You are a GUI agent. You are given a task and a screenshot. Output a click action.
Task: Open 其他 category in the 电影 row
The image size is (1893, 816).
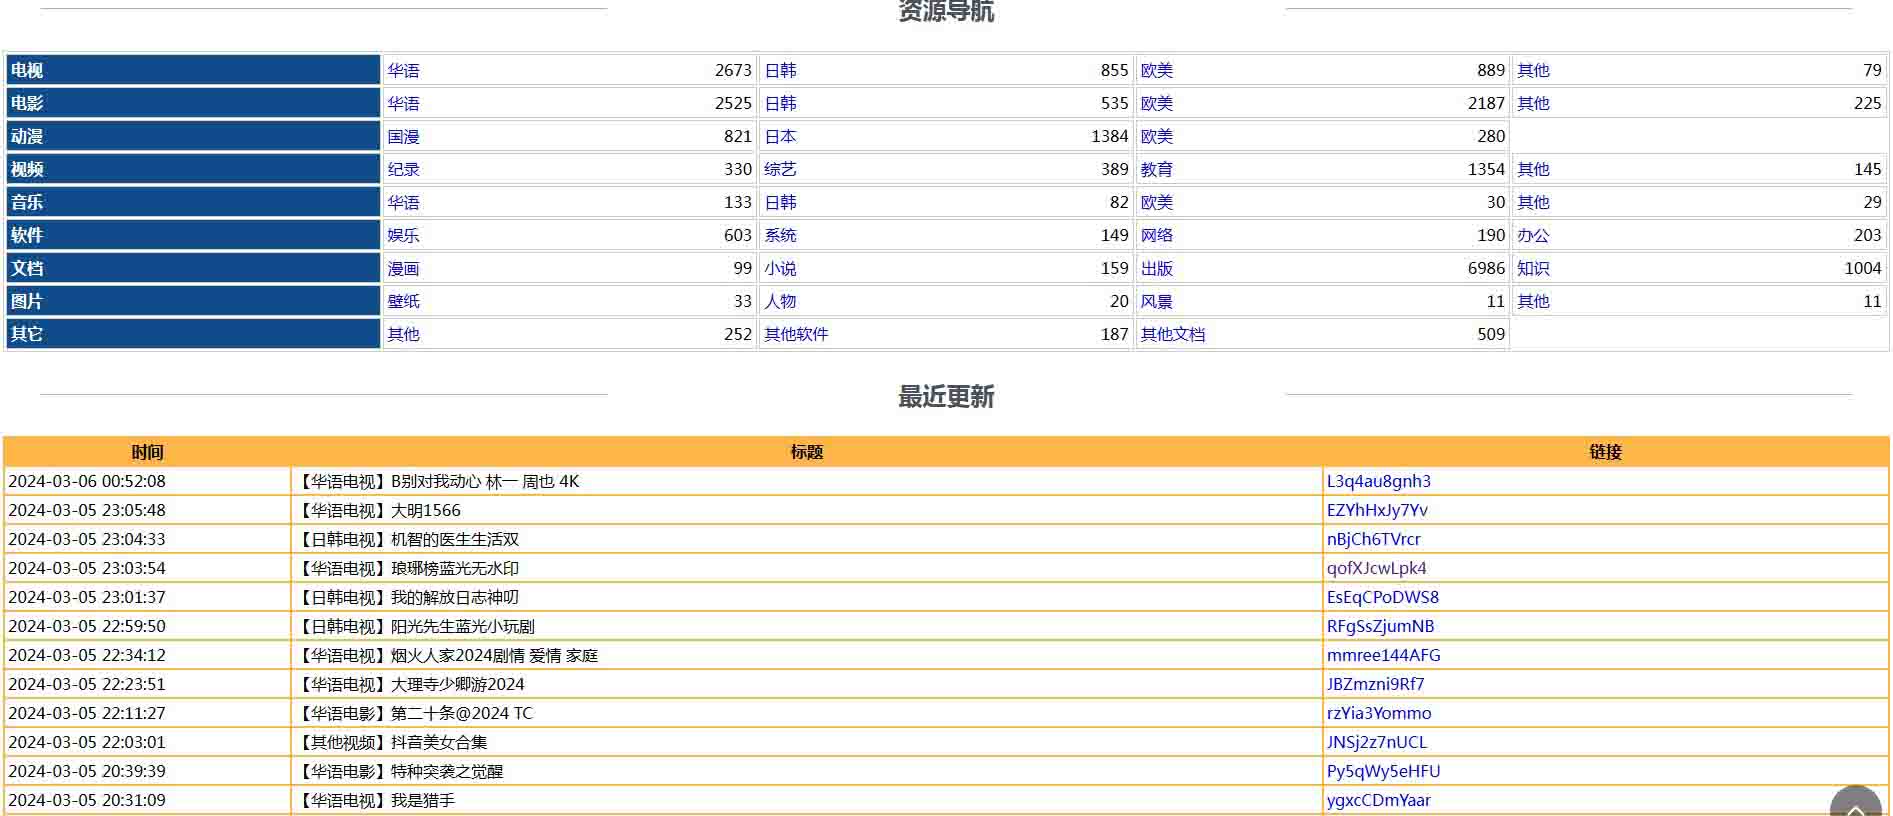[x=1533, y=103]
